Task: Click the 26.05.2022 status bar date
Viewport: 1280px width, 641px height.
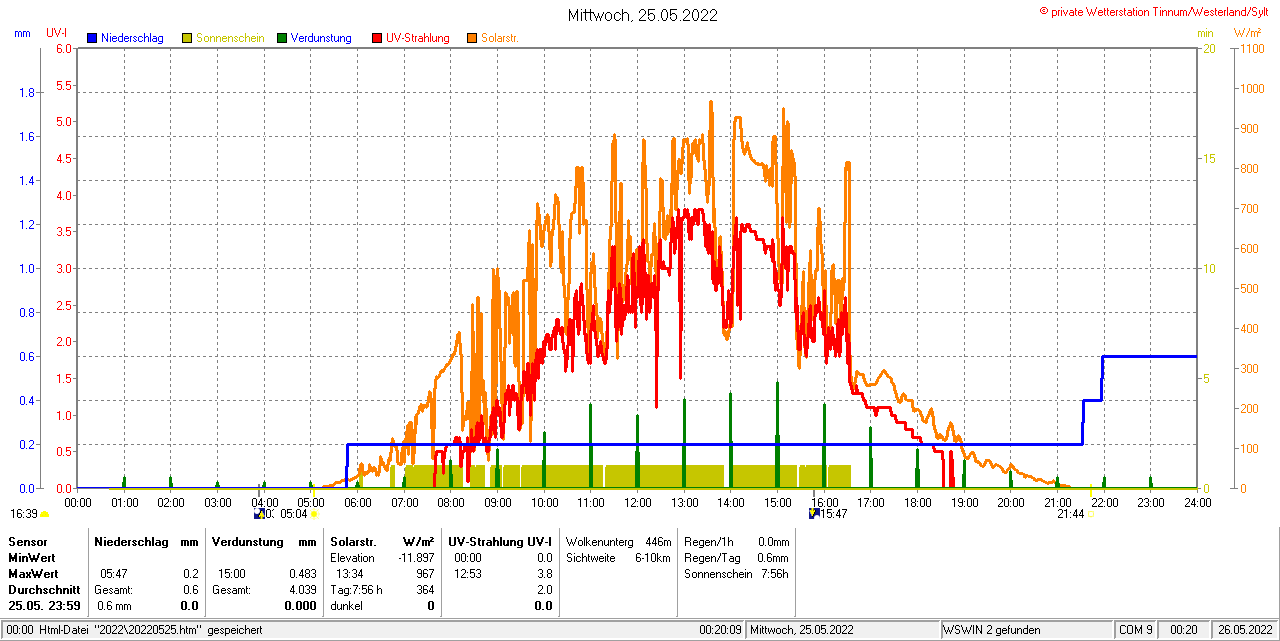Action: pyautogui.click(x=1244, y=630)
